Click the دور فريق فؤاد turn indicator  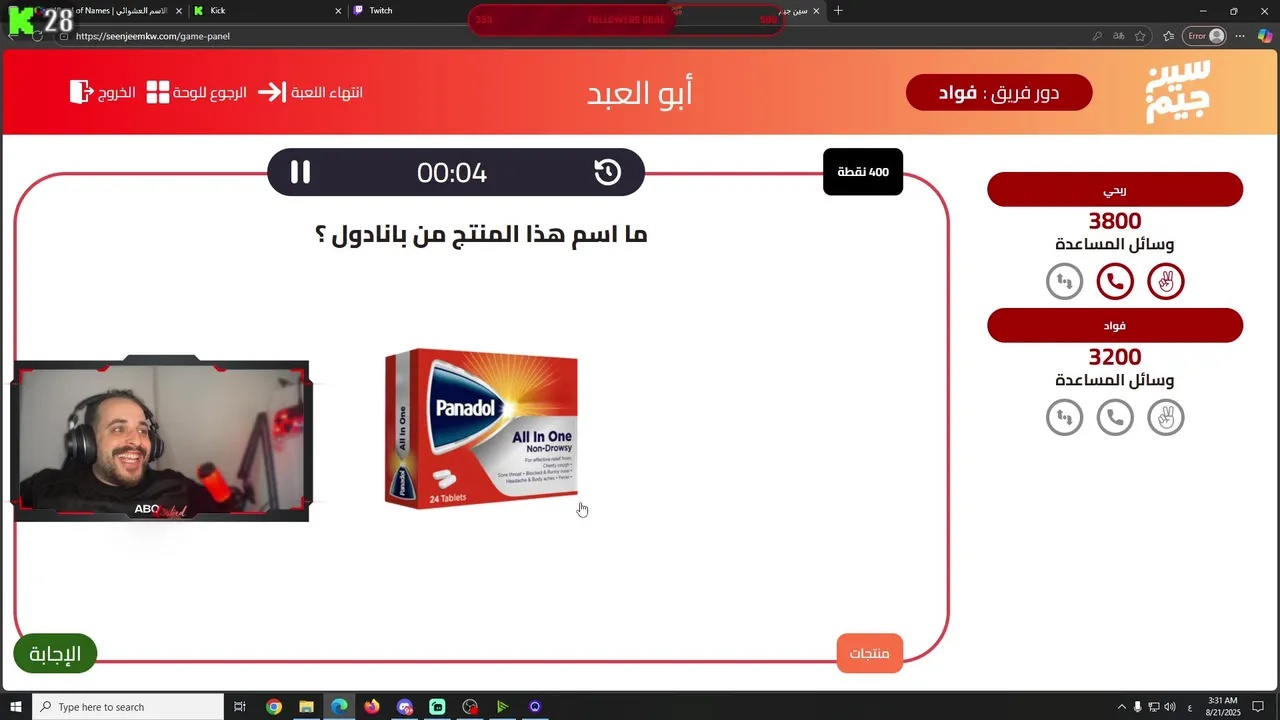click(x=999, y=93)
